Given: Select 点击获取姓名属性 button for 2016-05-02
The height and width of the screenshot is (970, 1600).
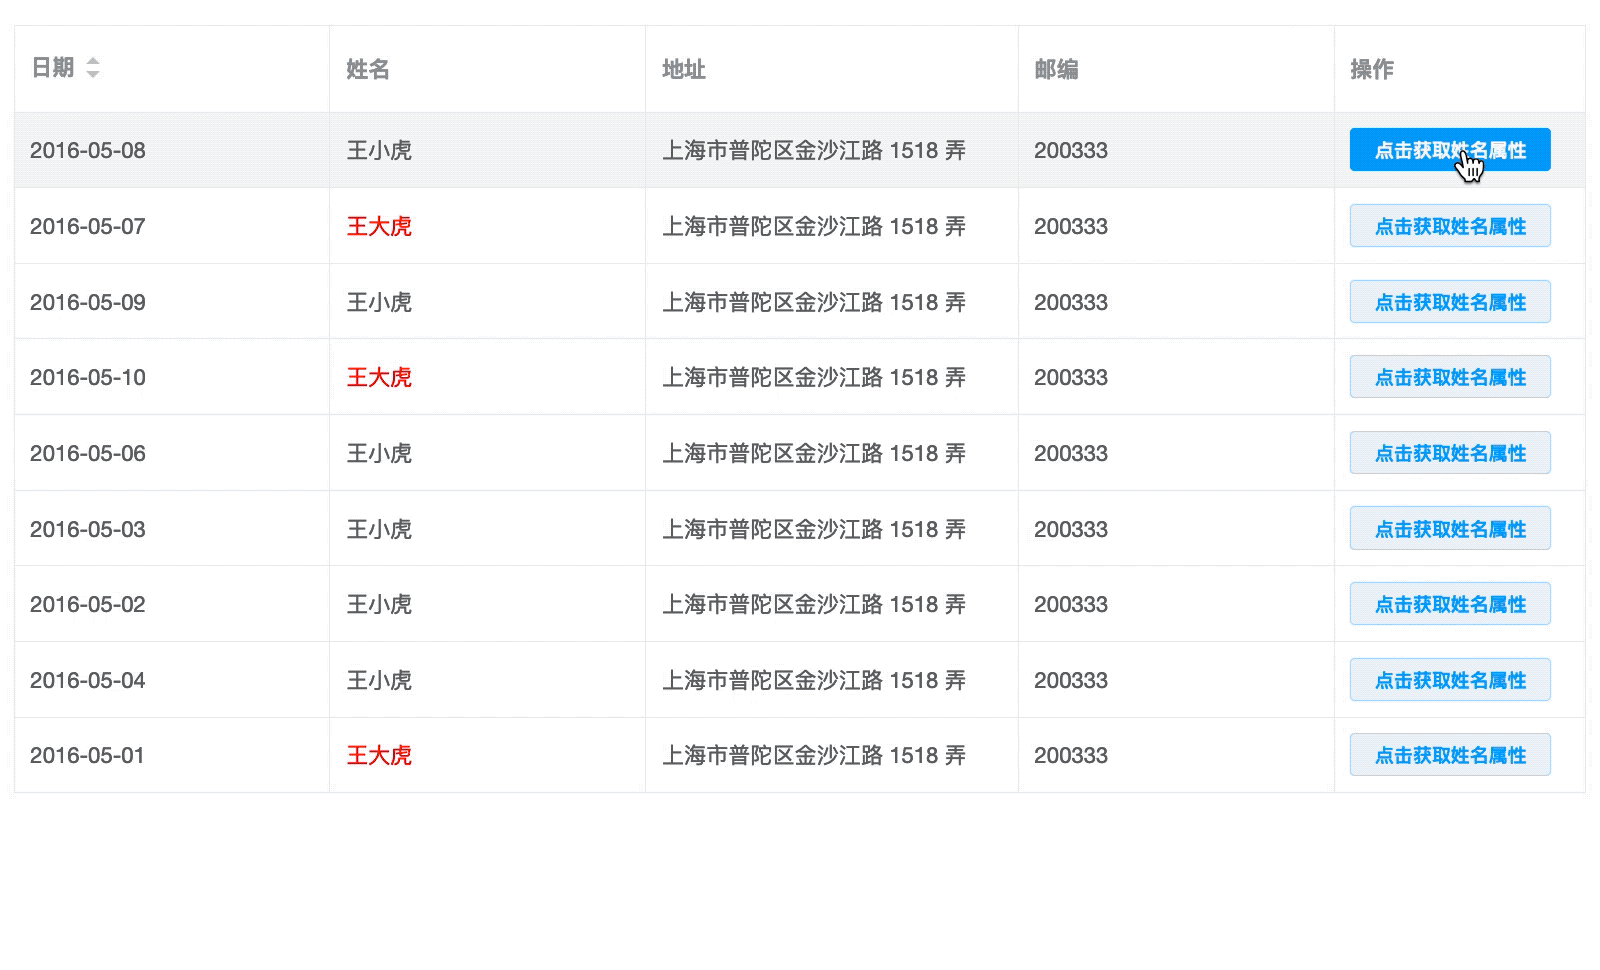Looking at the screenshot, I should coord(1450,604).
